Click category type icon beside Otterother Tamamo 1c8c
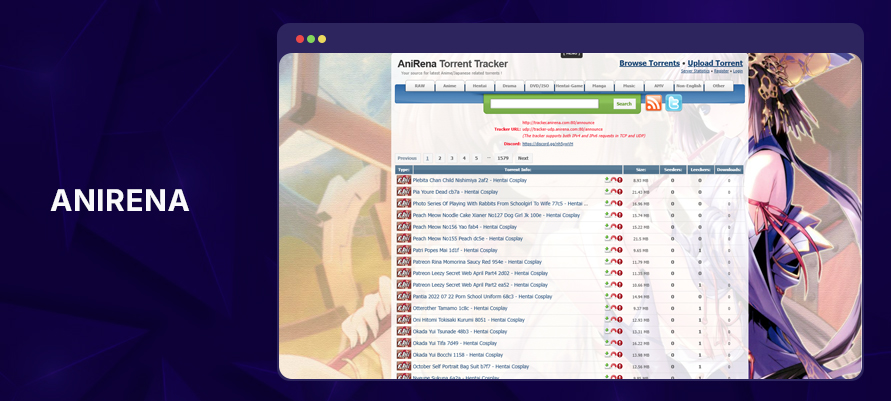 404,308
